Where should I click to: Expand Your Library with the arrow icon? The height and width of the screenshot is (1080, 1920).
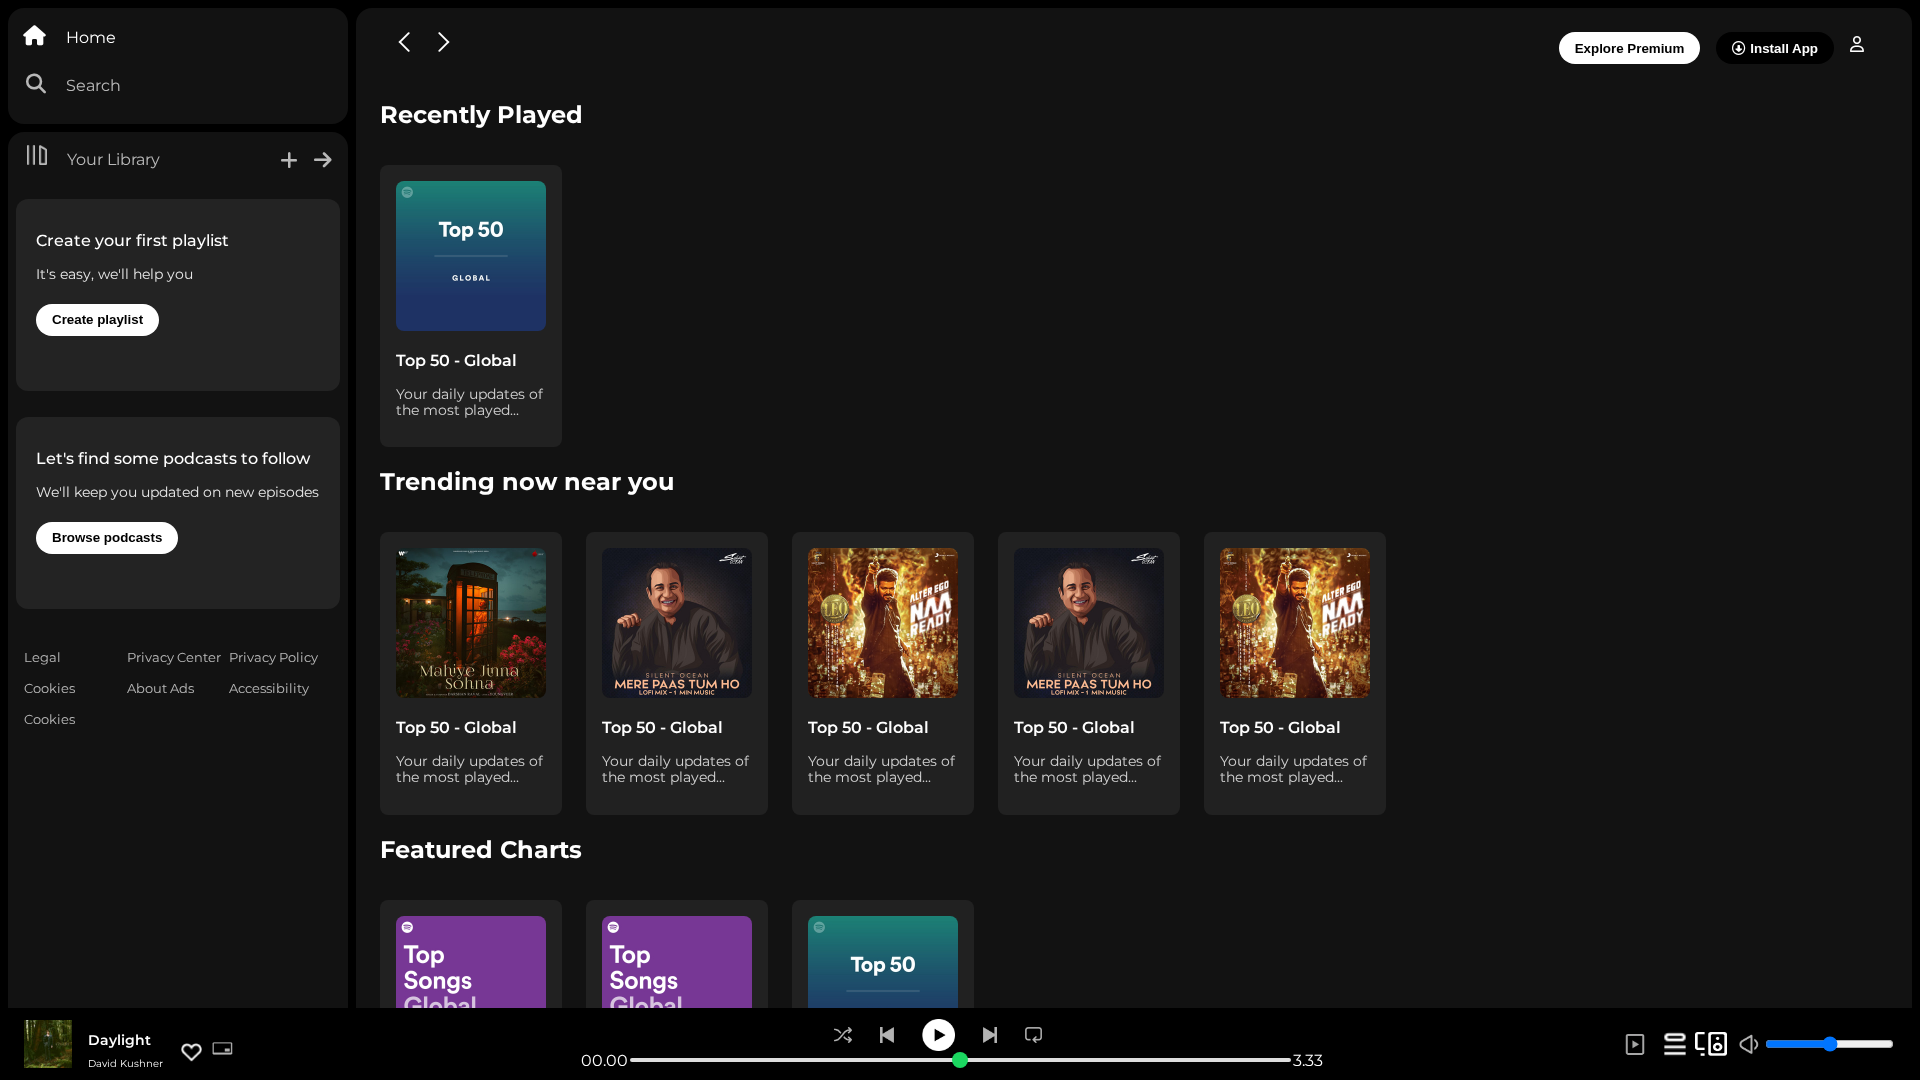point(323,160)
